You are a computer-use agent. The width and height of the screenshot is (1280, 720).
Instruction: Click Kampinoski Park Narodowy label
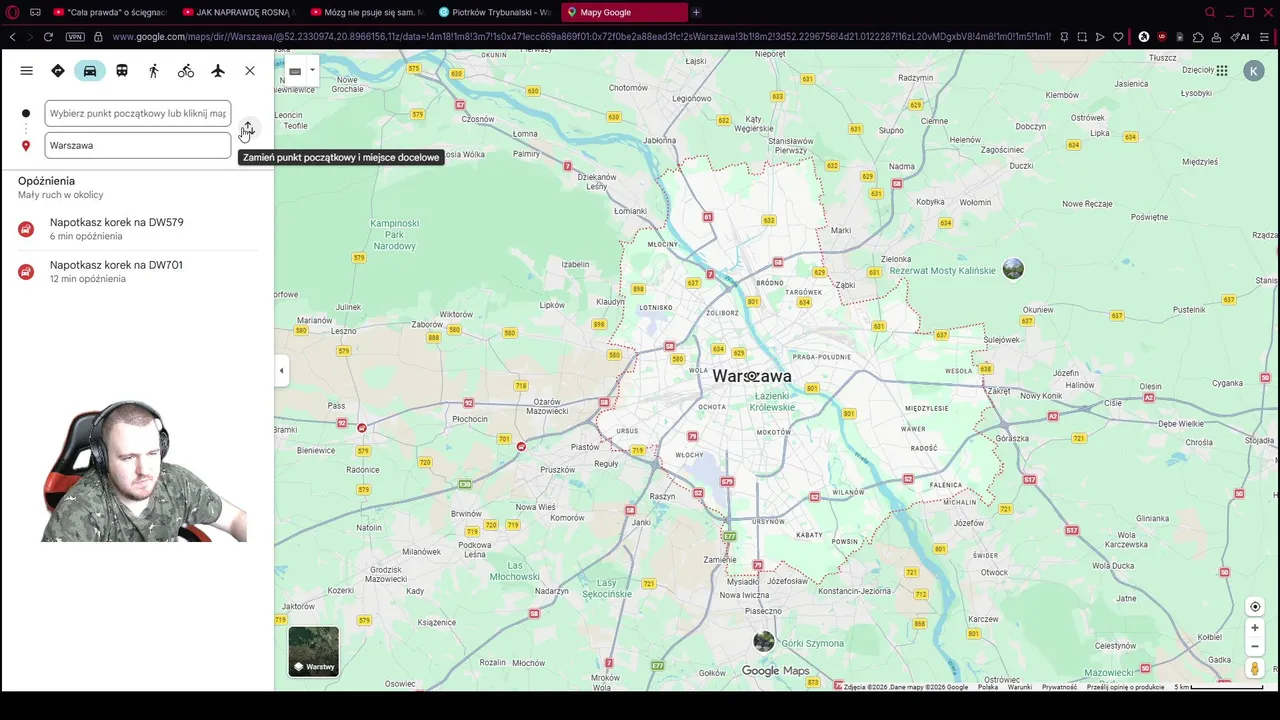coord(394,234)
